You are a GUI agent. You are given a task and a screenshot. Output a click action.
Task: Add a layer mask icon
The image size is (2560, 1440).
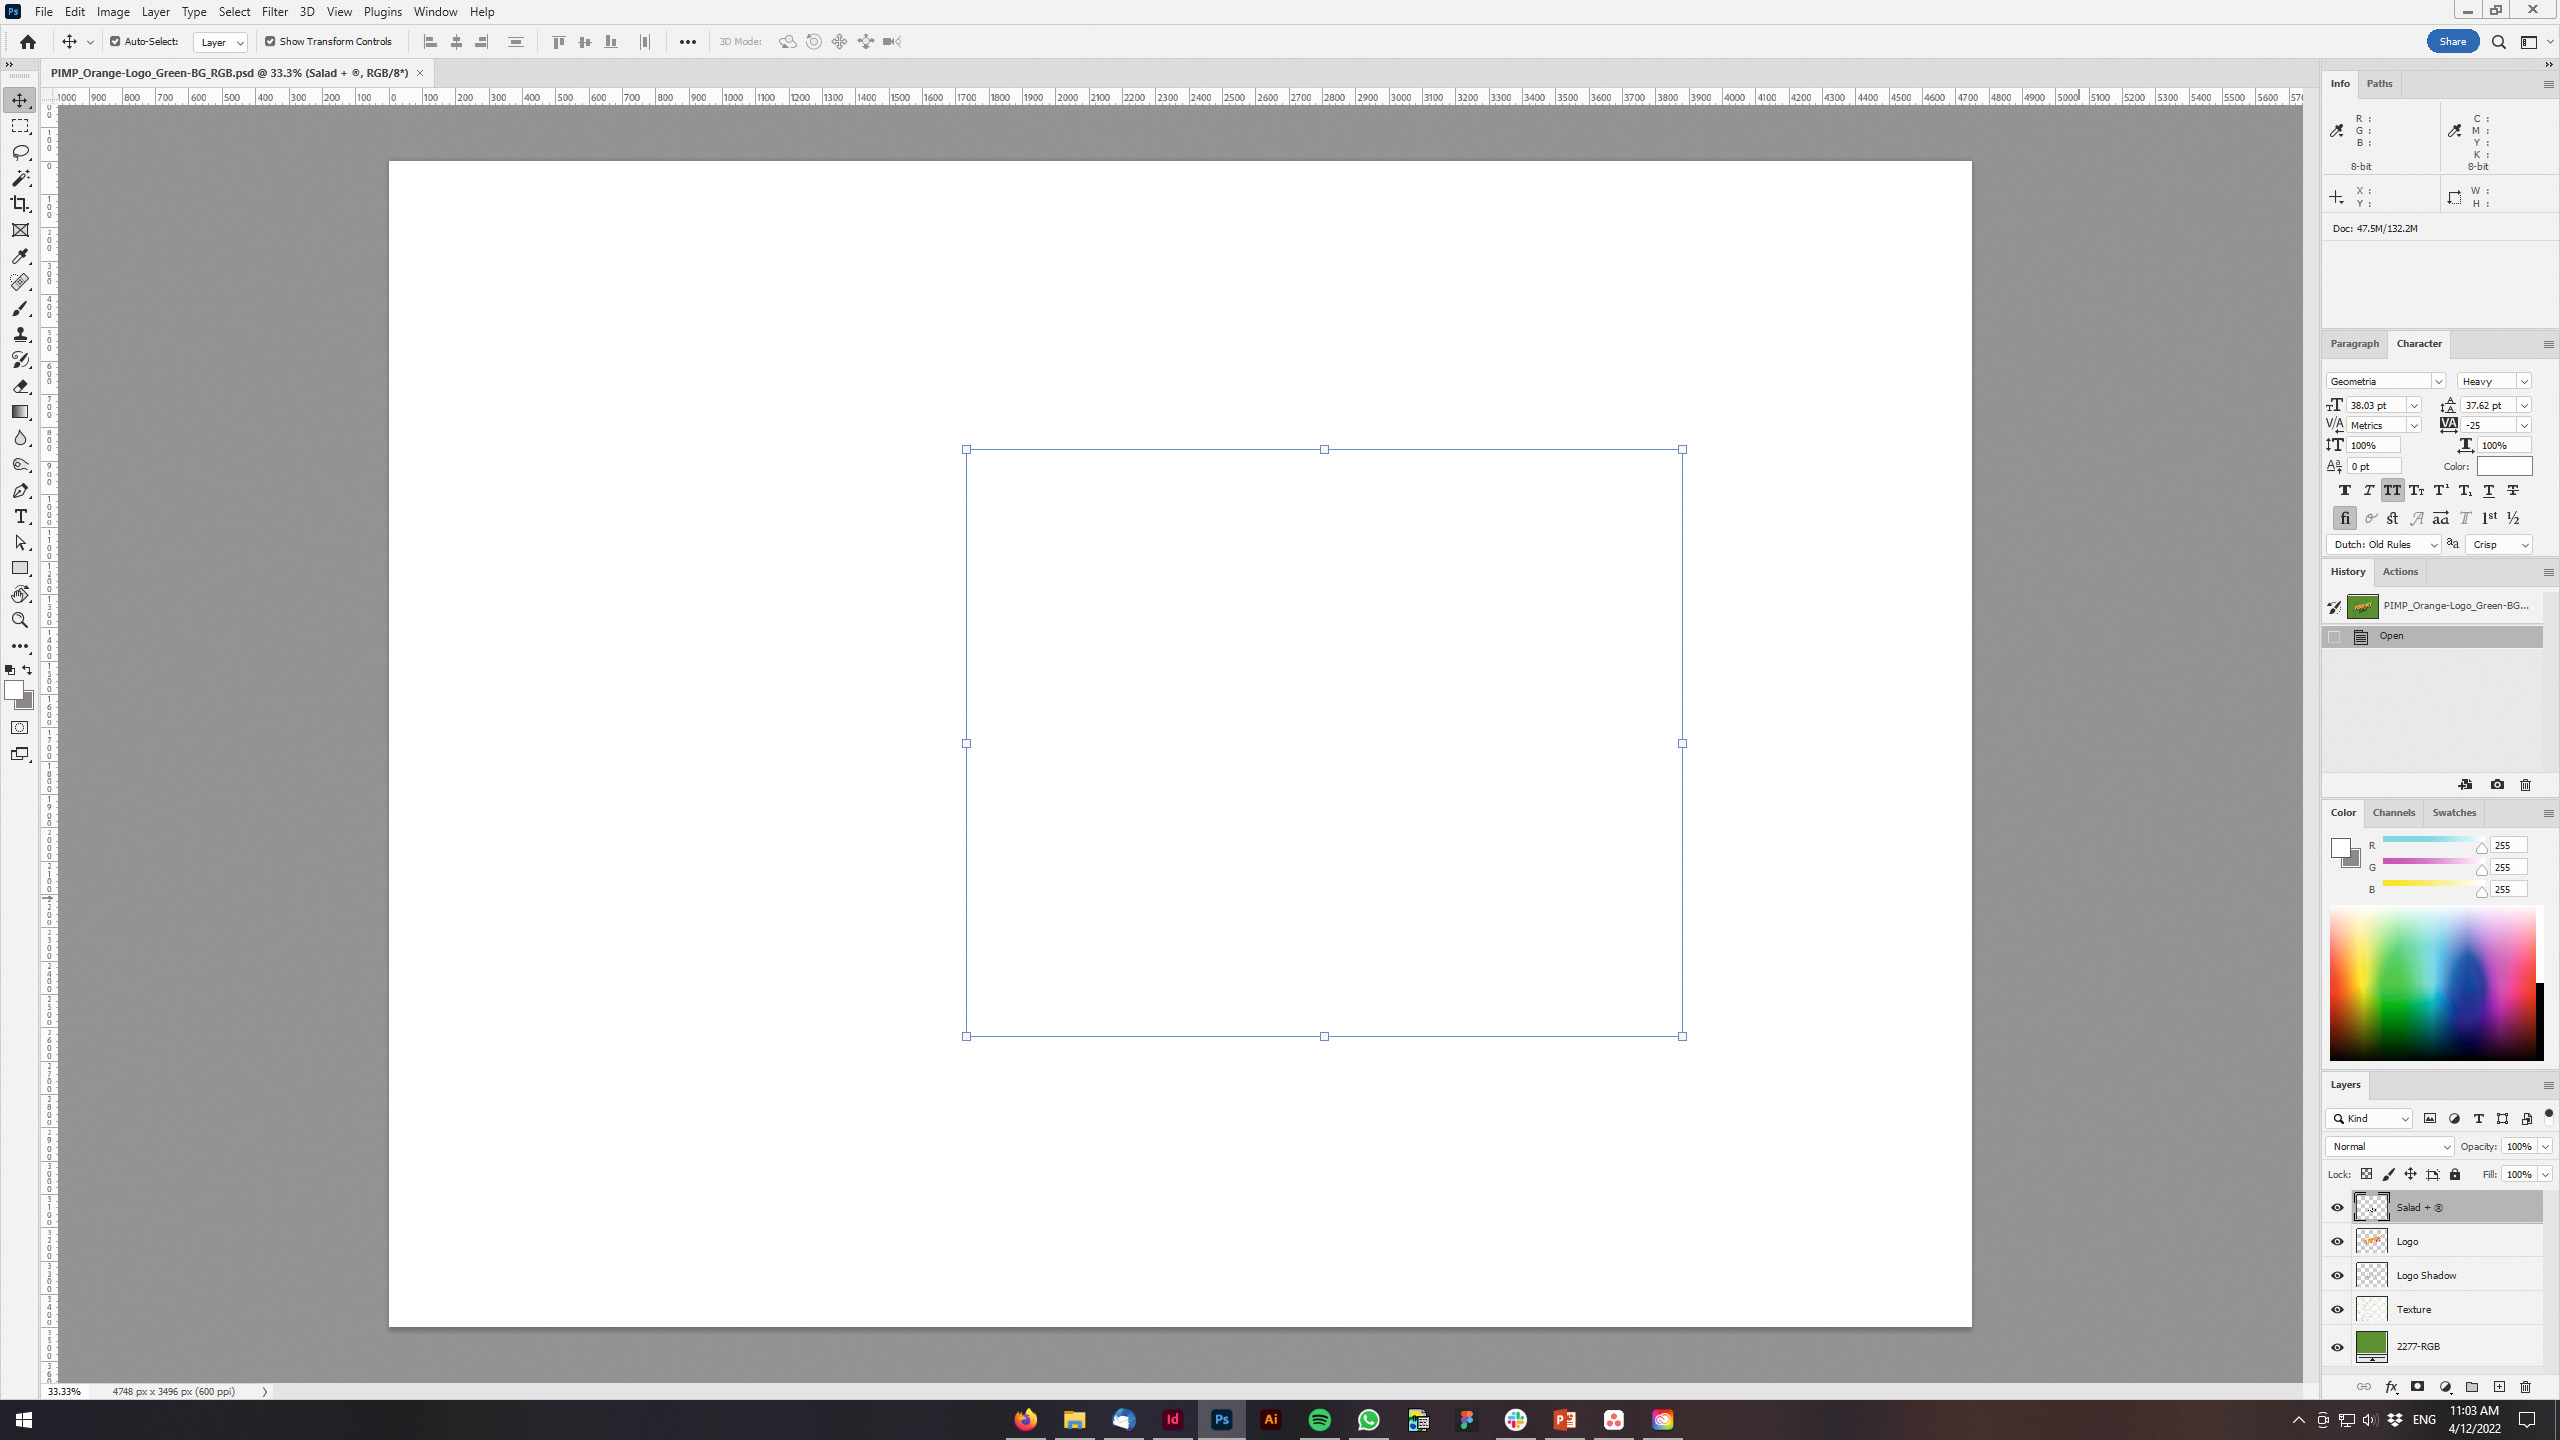[2417, 1387]
